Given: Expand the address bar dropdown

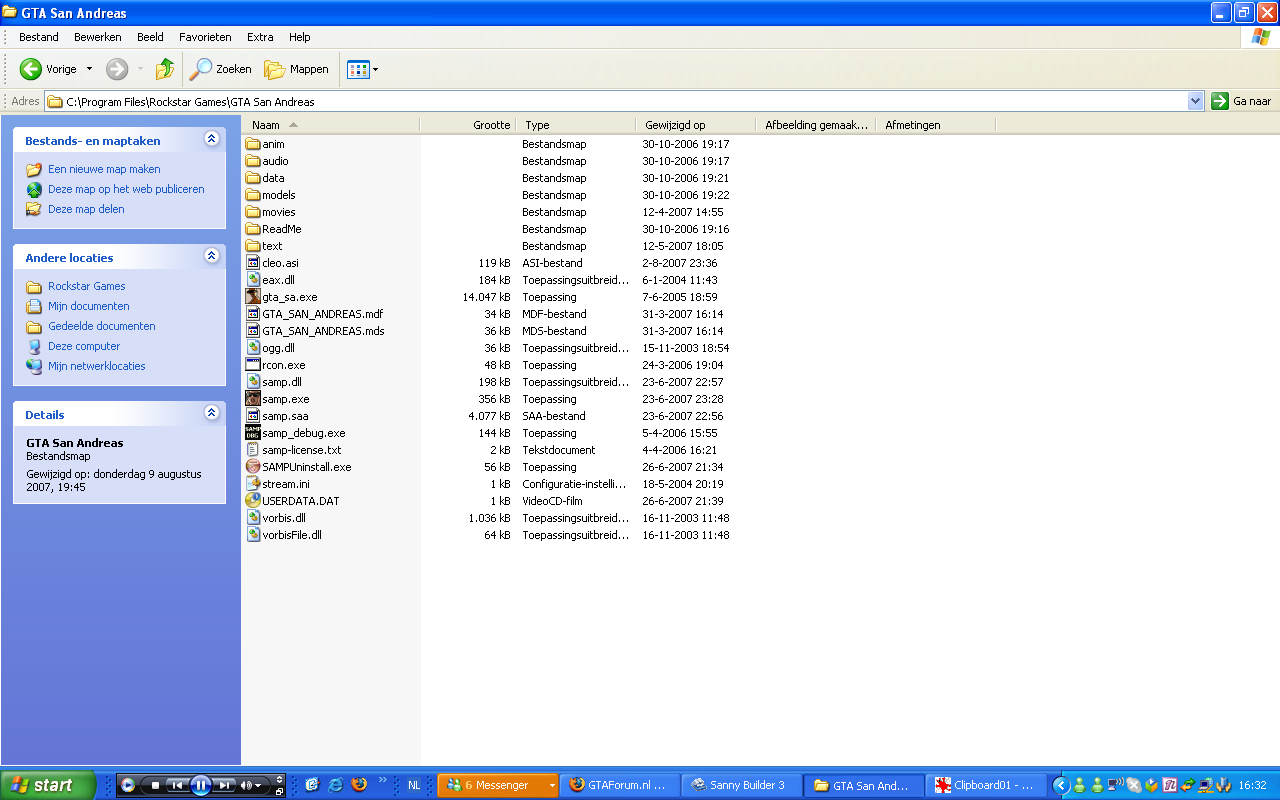Looking at the screenshot, I should click(x=1195, y=101).
